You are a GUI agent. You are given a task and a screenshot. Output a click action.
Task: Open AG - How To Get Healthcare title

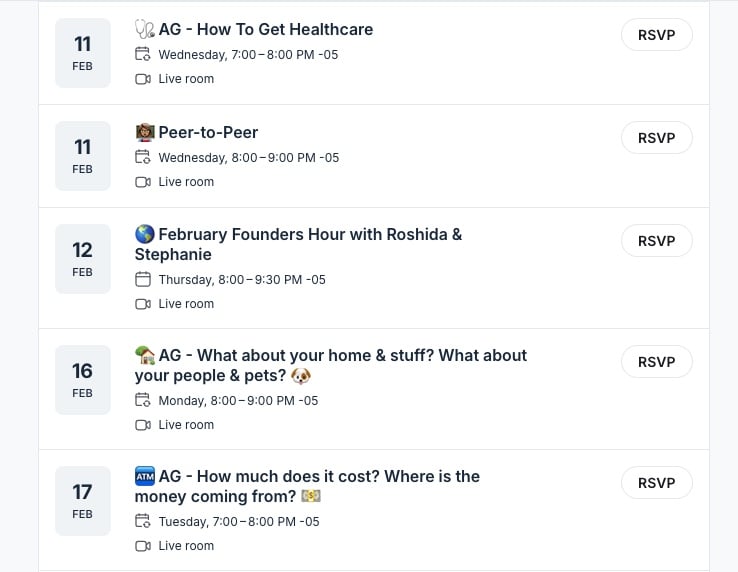pos(265,30)
